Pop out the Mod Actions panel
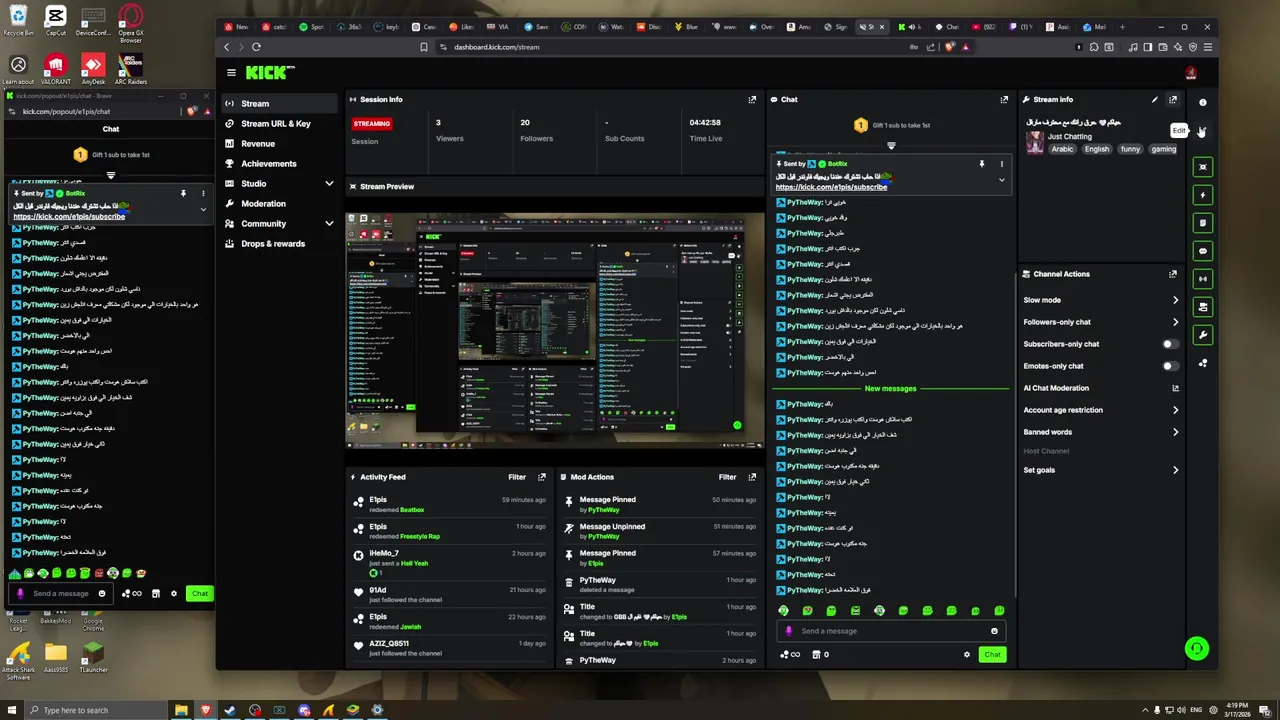1280x720 pixels. click(752, 477)
